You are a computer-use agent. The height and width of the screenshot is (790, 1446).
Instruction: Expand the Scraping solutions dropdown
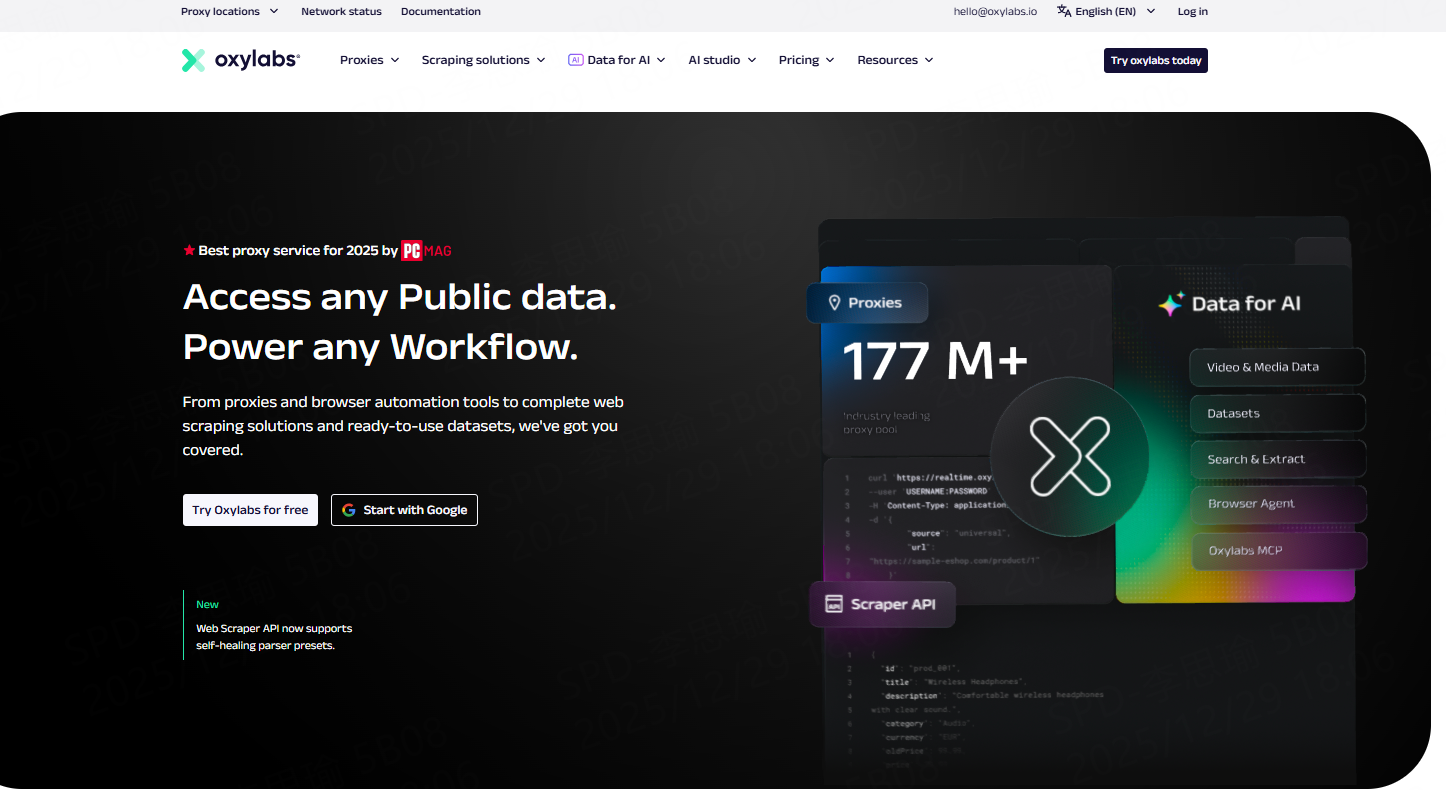click(x=483, y=60)
